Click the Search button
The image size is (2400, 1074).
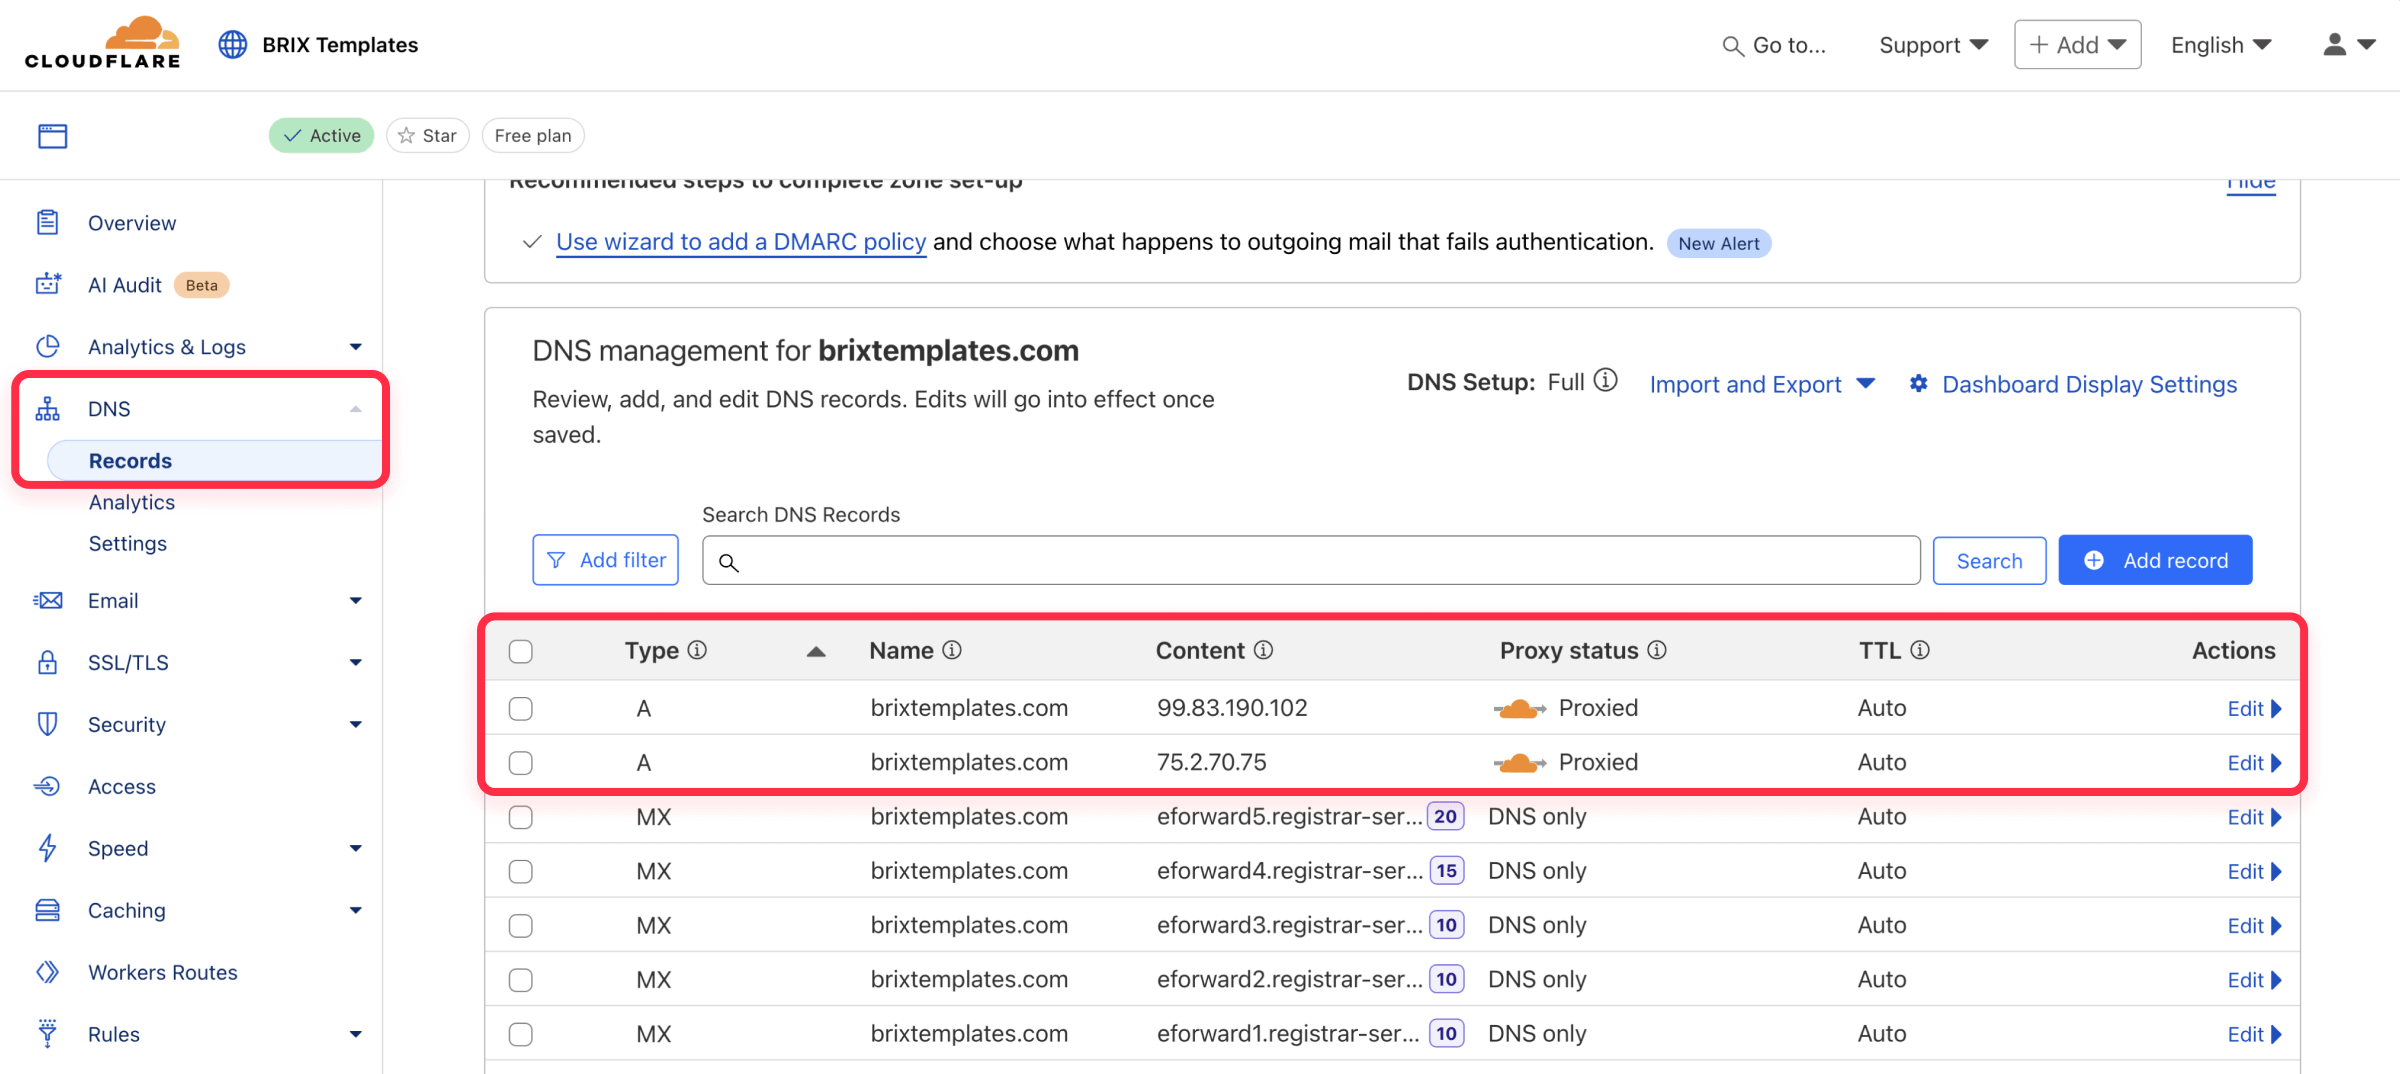pos(1989,560)
